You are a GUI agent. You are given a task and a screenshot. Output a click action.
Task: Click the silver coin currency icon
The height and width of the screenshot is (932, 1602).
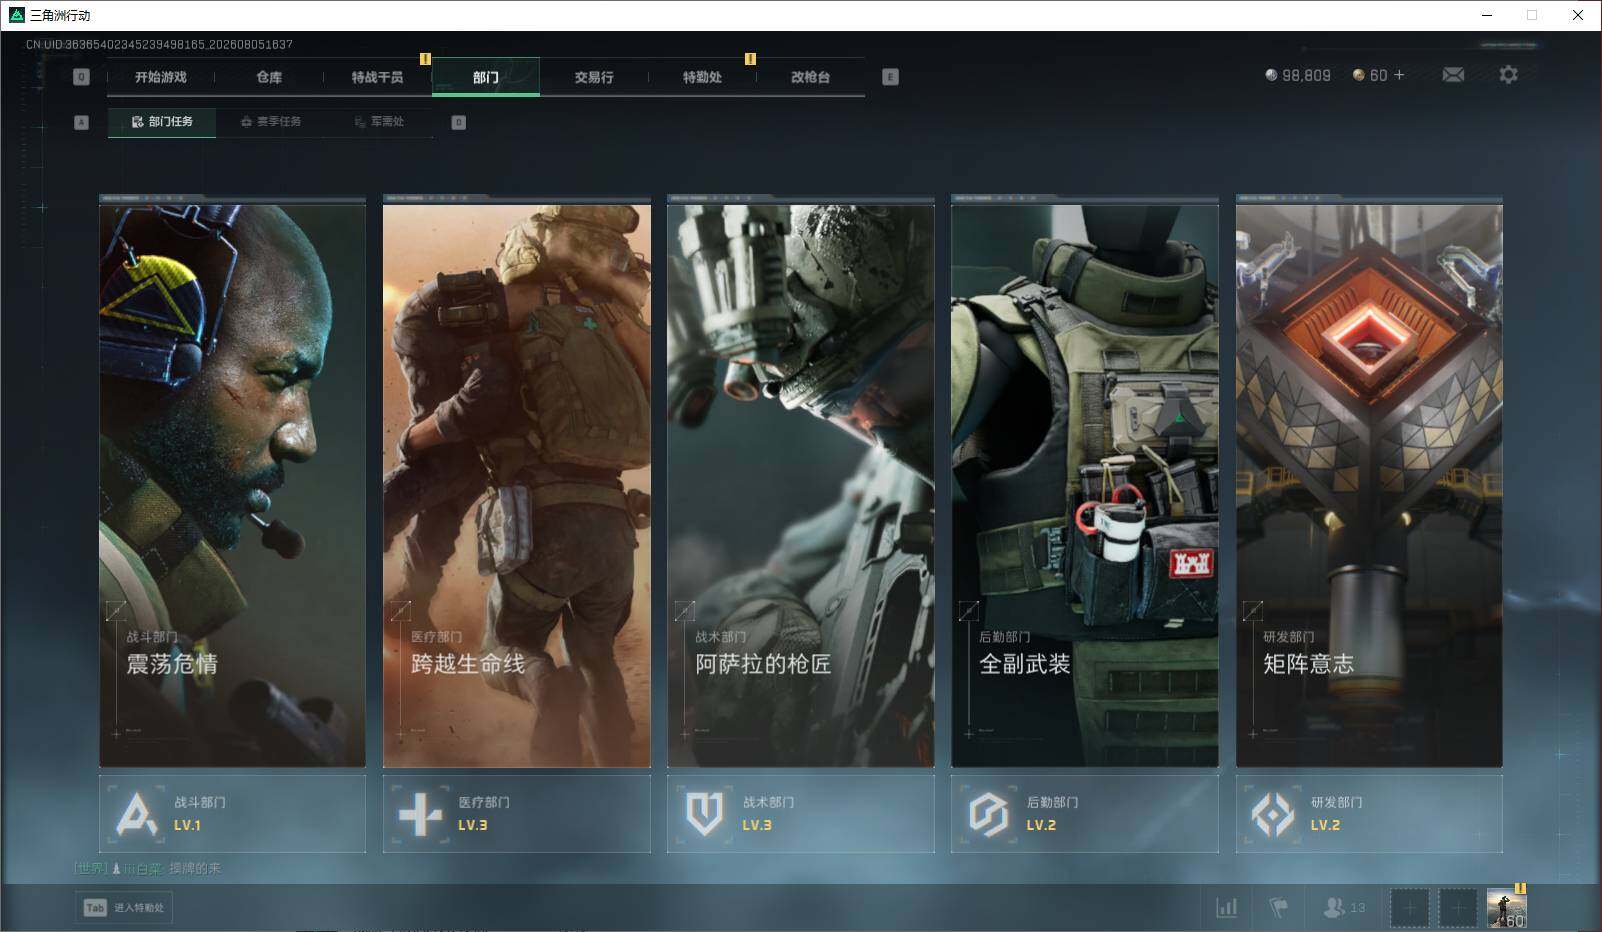click(1271, 75)
